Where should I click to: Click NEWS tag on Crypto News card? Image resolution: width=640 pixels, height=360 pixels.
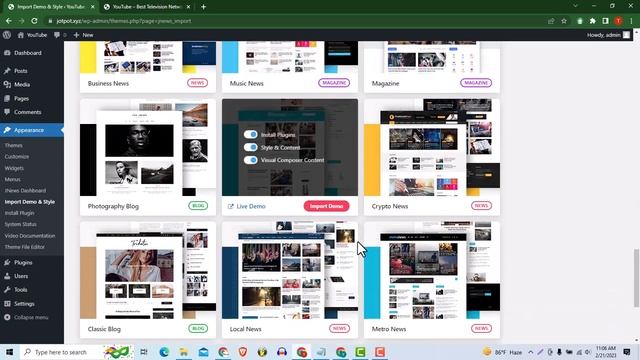(481, 206)
